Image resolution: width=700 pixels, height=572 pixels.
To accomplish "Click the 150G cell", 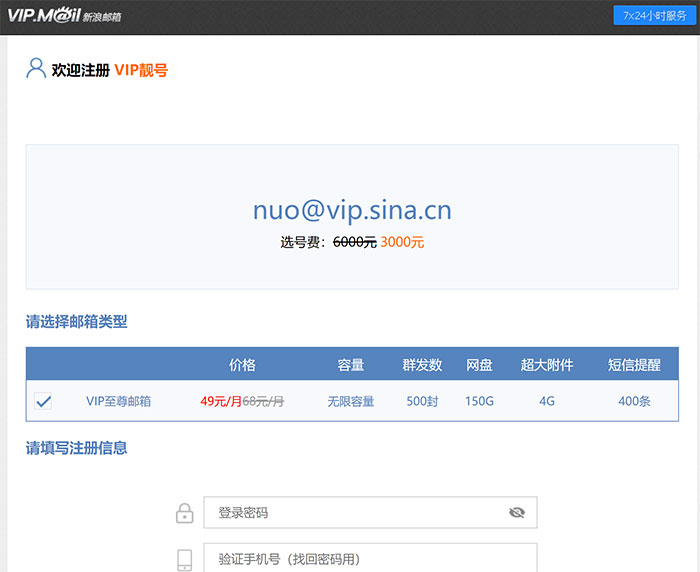I will [479, 401].
